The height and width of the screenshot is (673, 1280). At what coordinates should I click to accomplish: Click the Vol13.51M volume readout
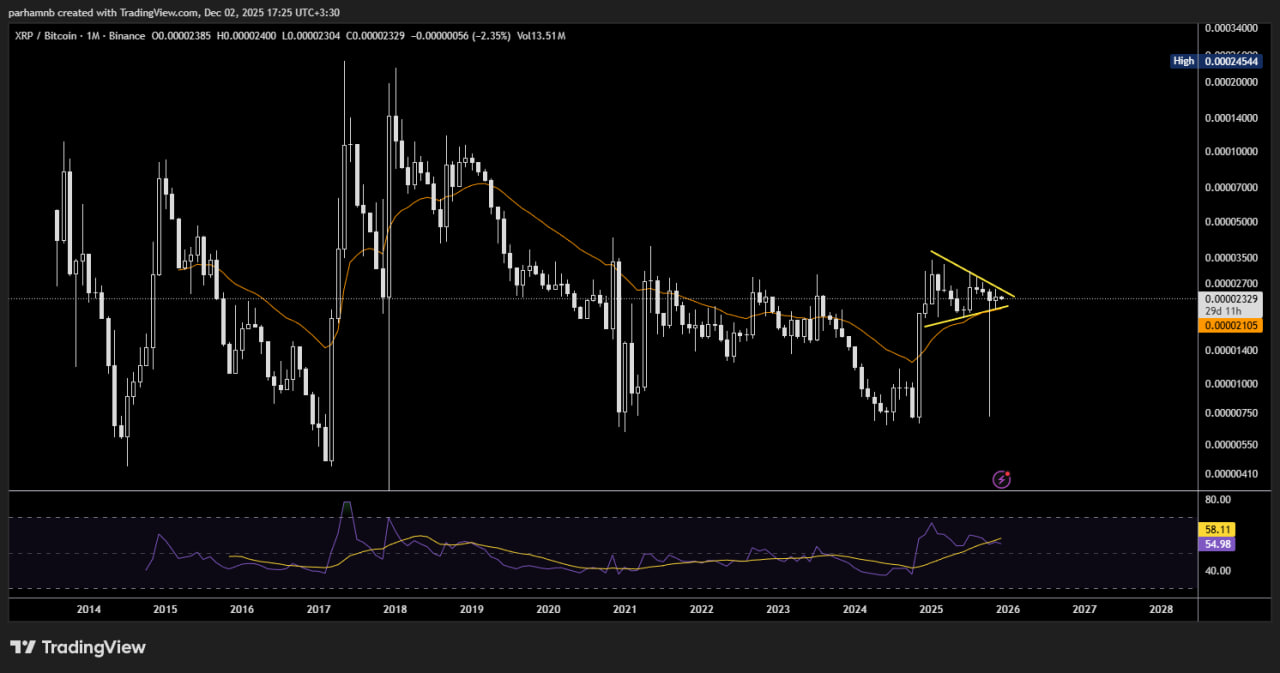click(544, 35)
